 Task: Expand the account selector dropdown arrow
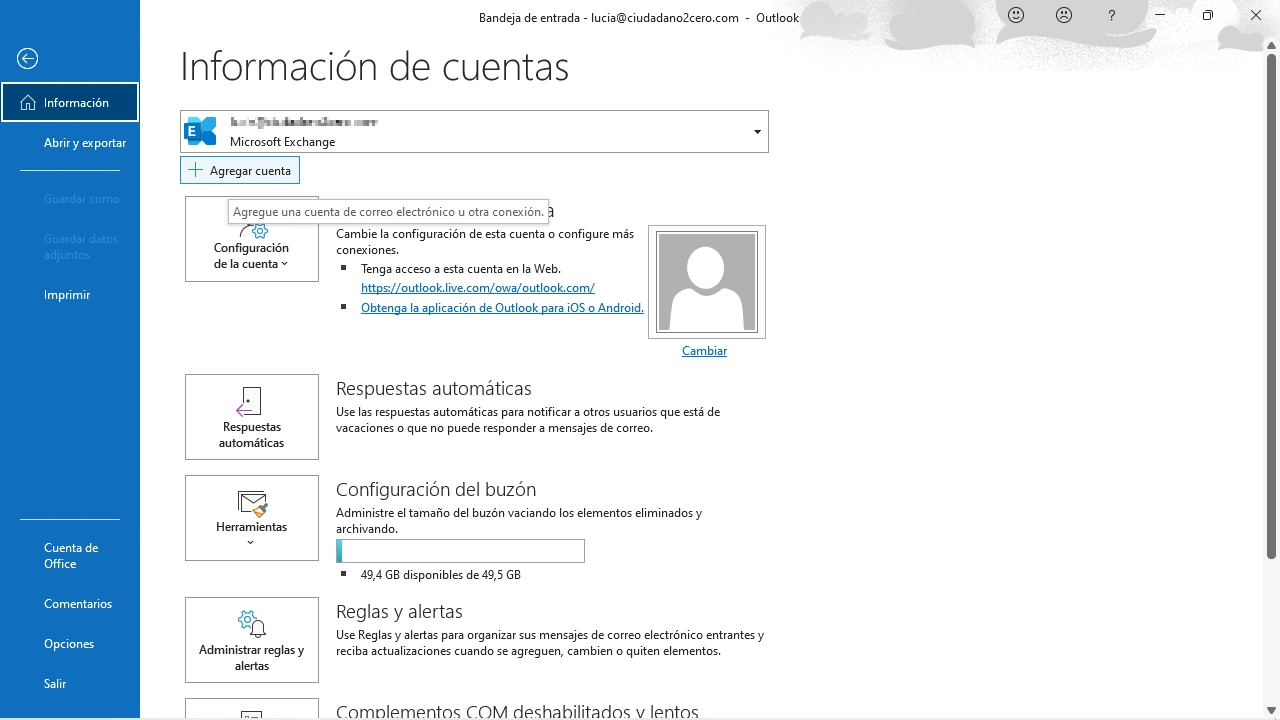click(757, 132)
